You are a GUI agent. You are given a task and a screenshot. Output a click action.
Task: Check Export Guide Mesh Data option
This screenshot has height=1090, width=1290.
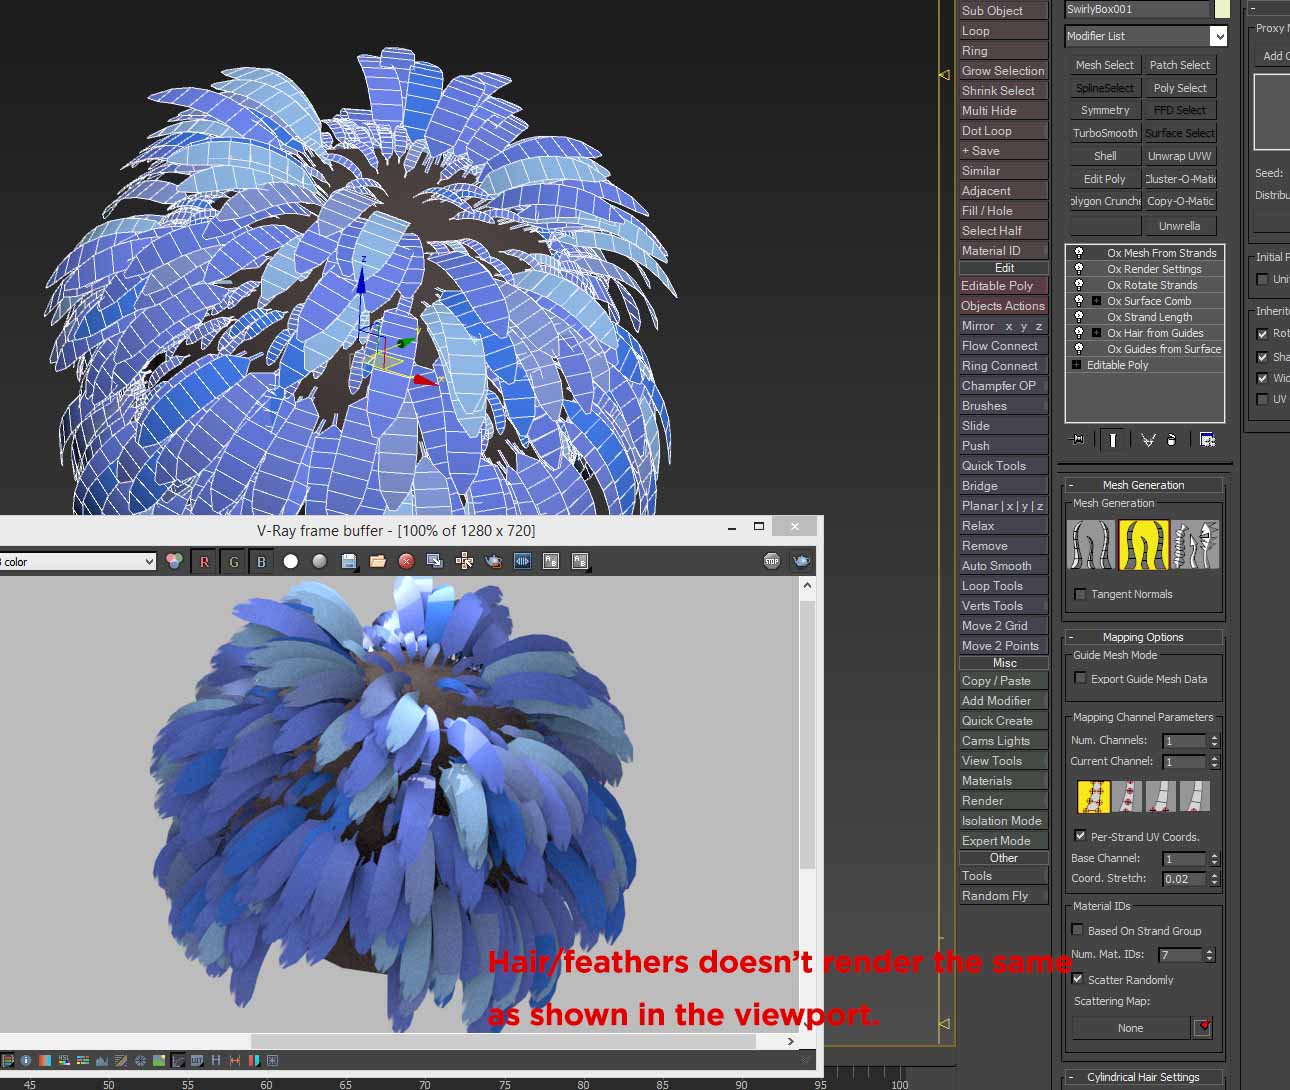pyautogui.click(x=1080, y=679)
